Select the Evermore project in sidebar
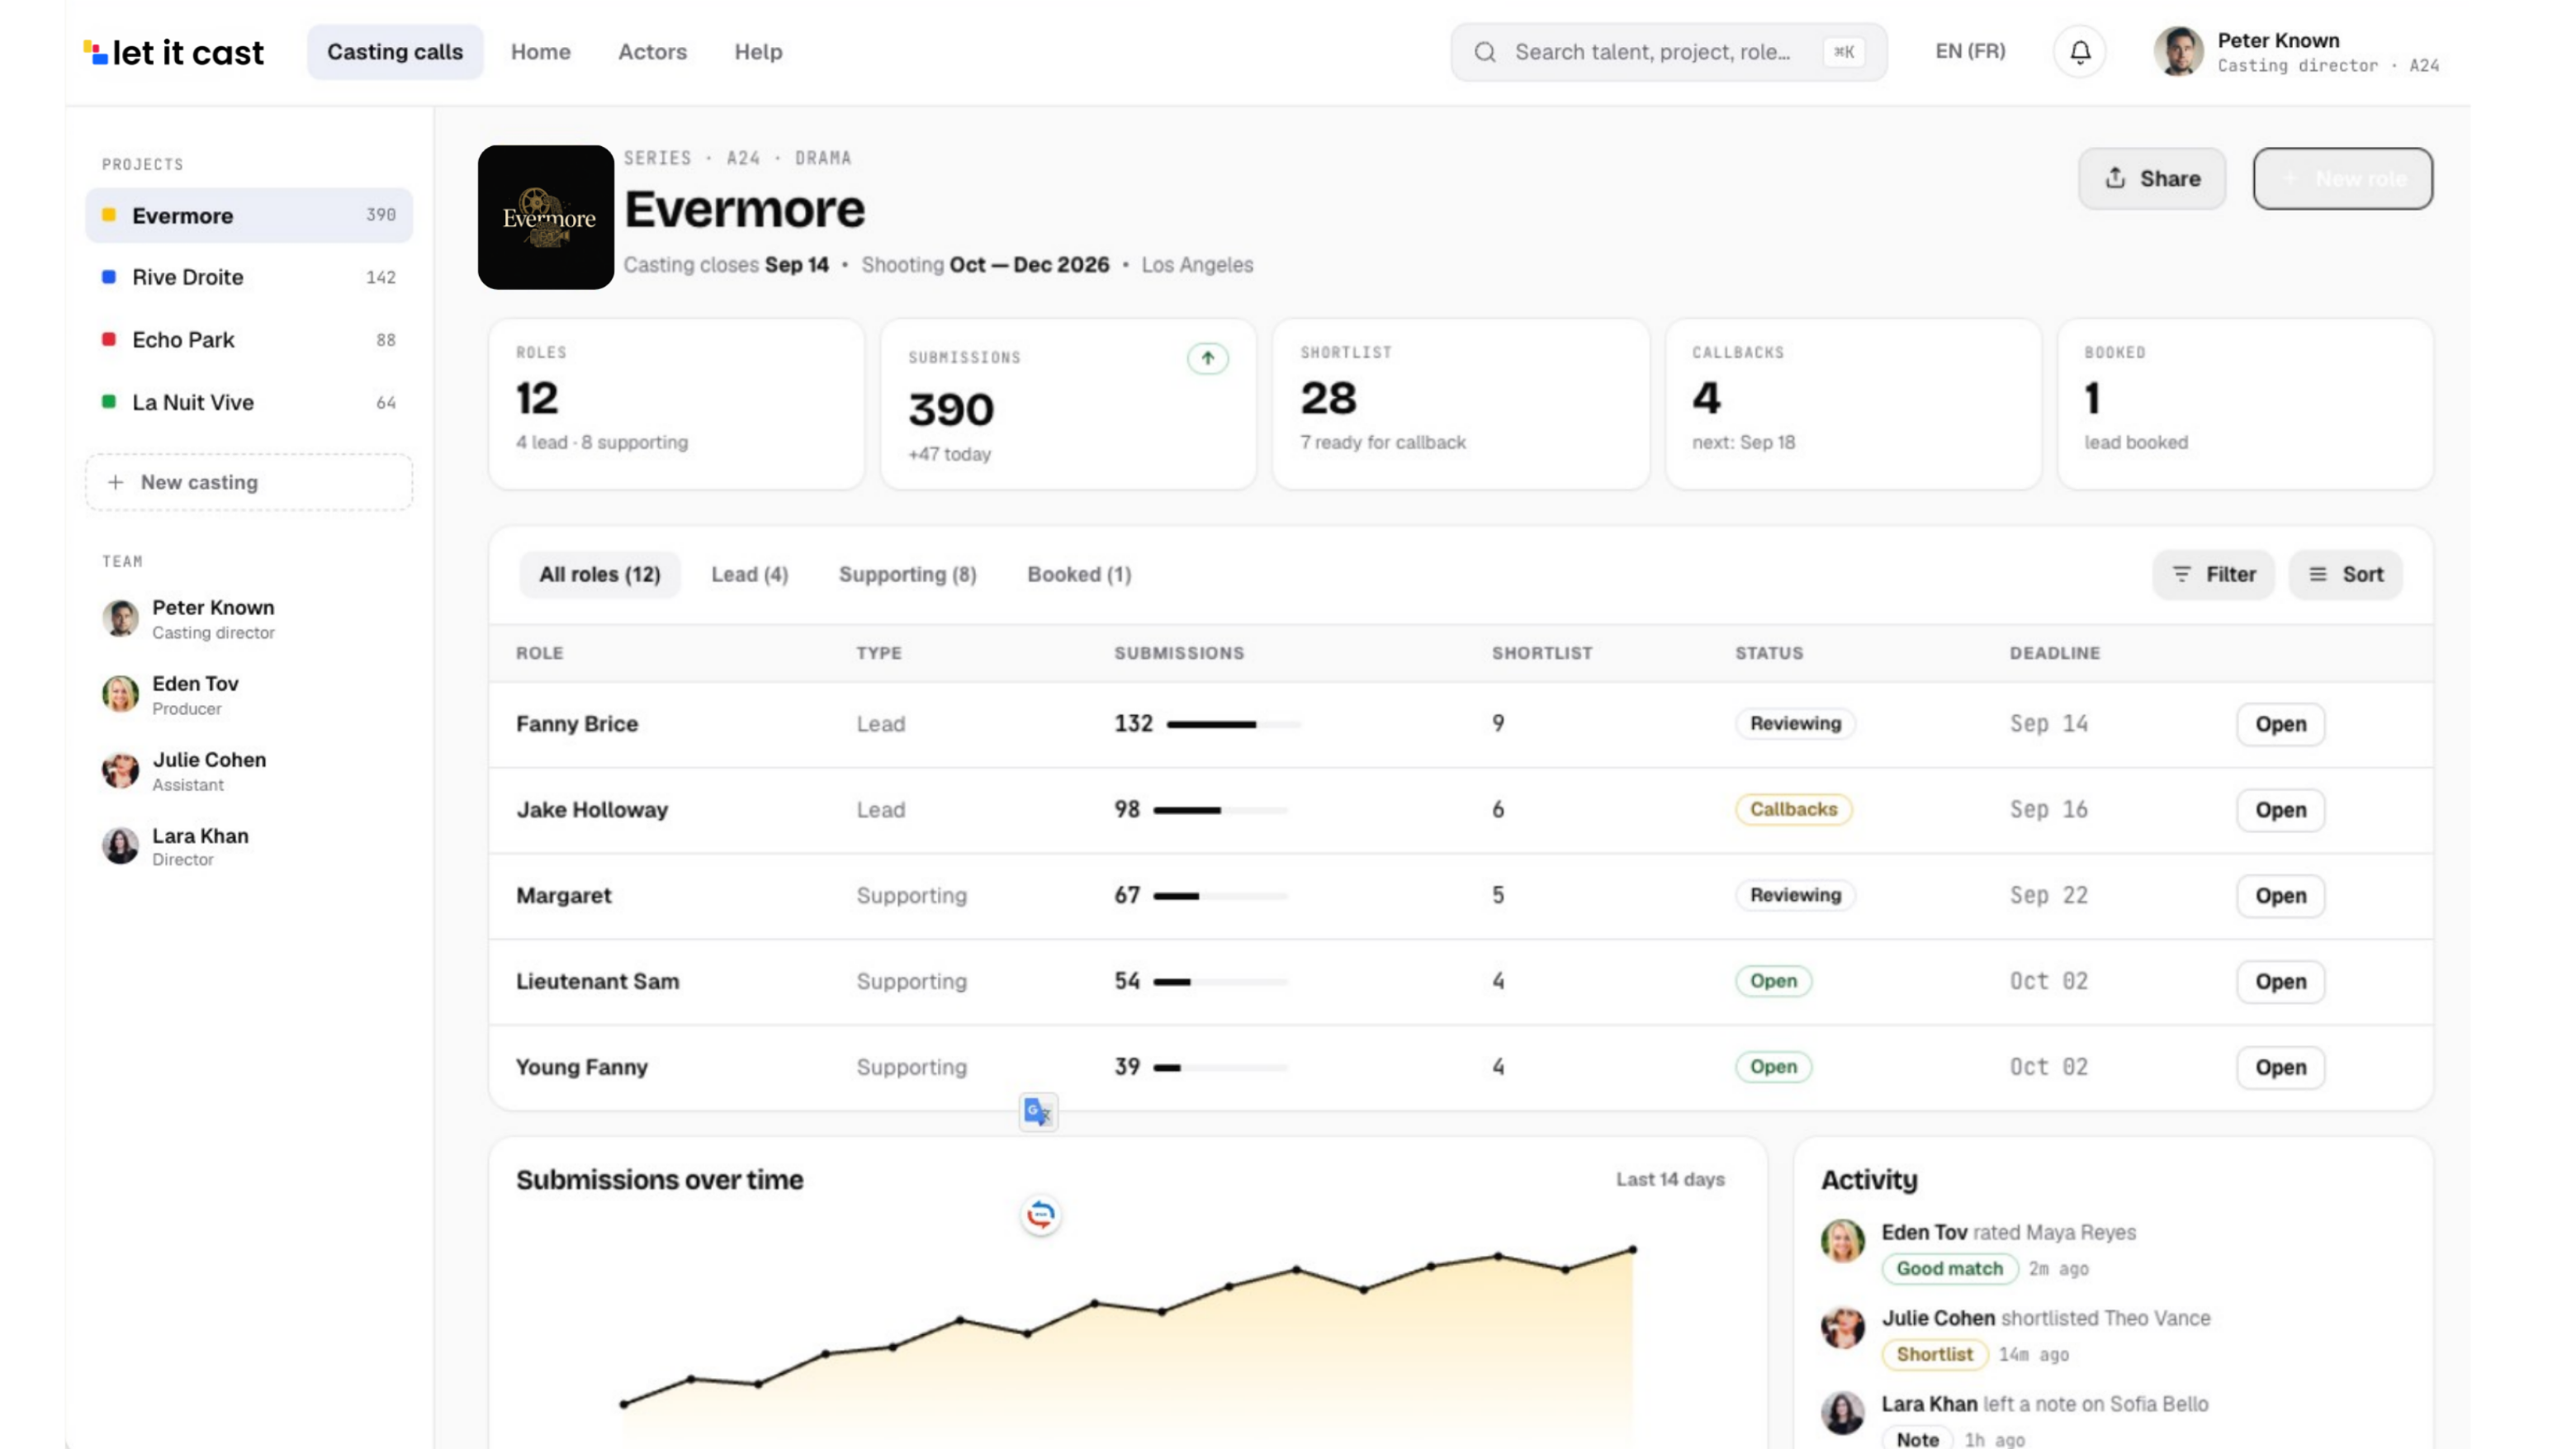Screen dimensions: 2576x1449 click(249, 215)
